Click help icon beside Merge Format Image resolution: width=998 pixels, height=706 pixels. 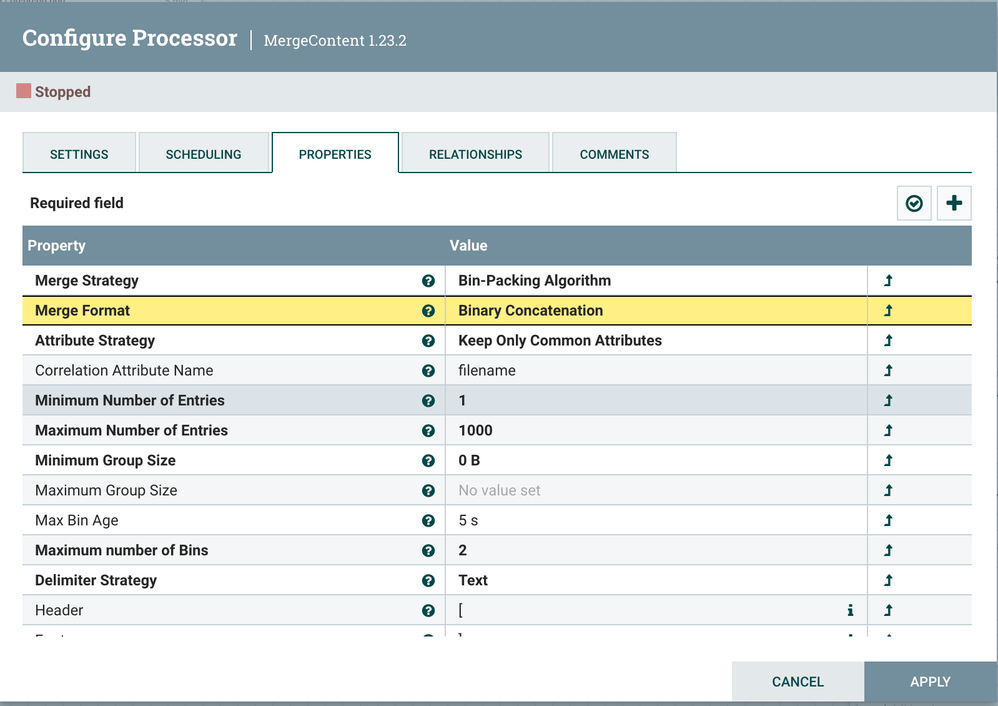point(429,311)
